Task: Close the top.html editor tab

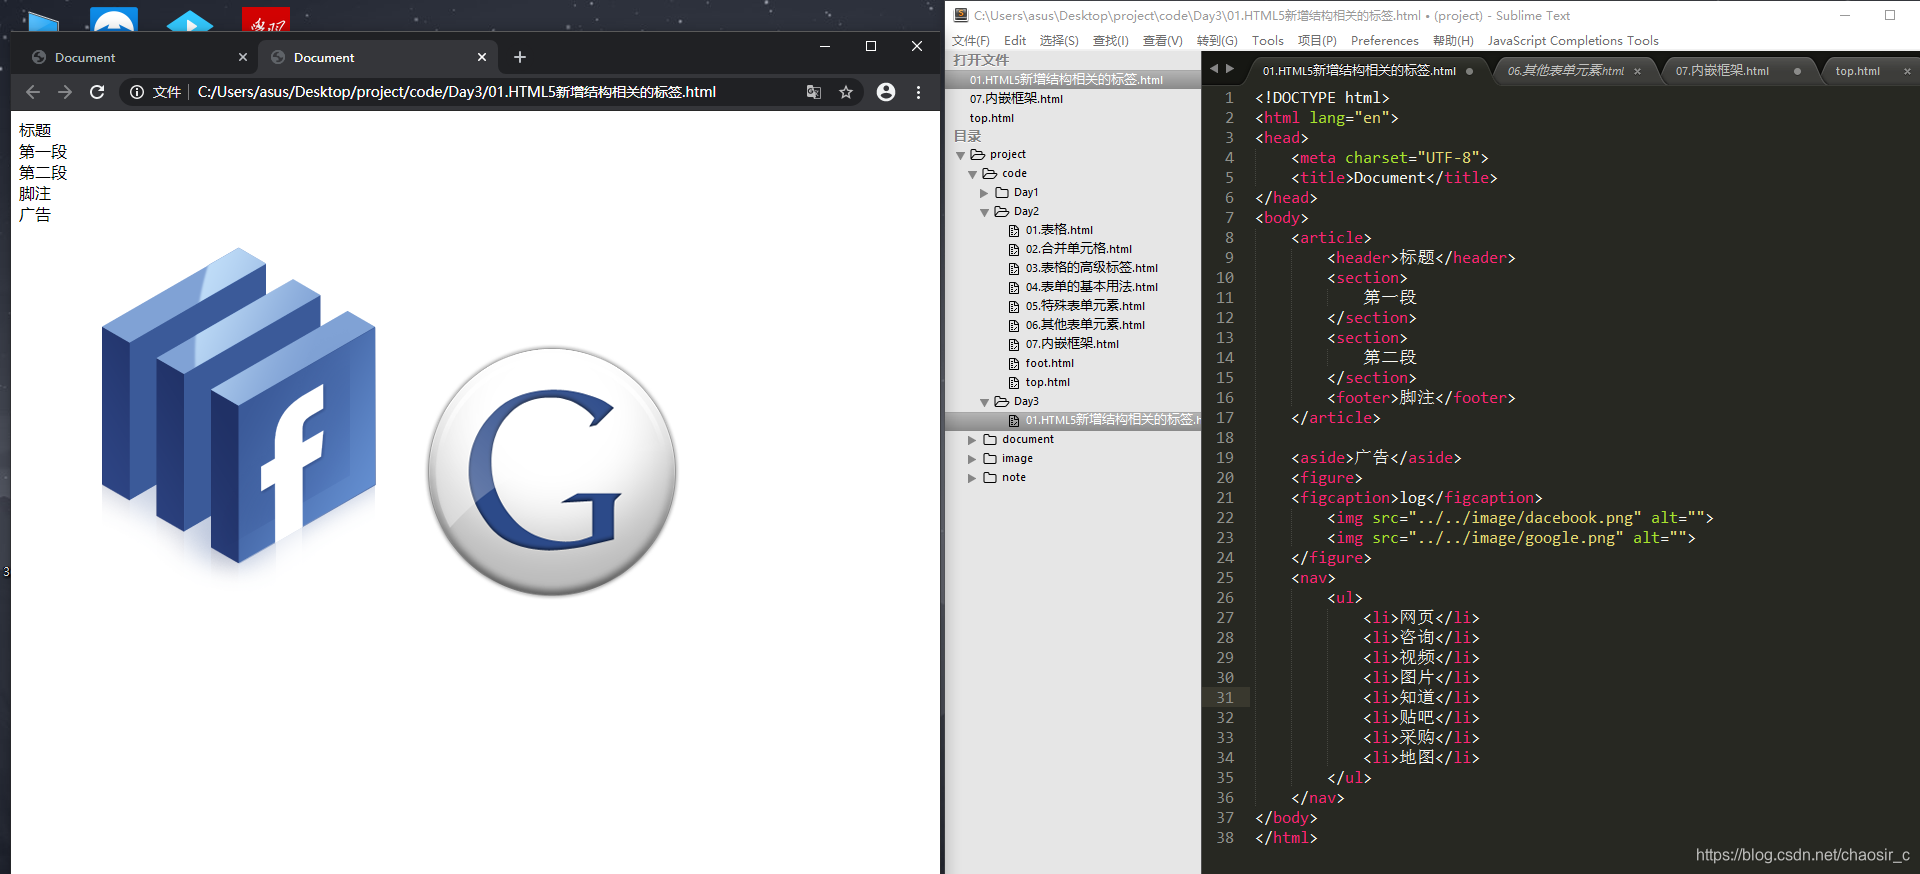Action: click(1907, 71)
